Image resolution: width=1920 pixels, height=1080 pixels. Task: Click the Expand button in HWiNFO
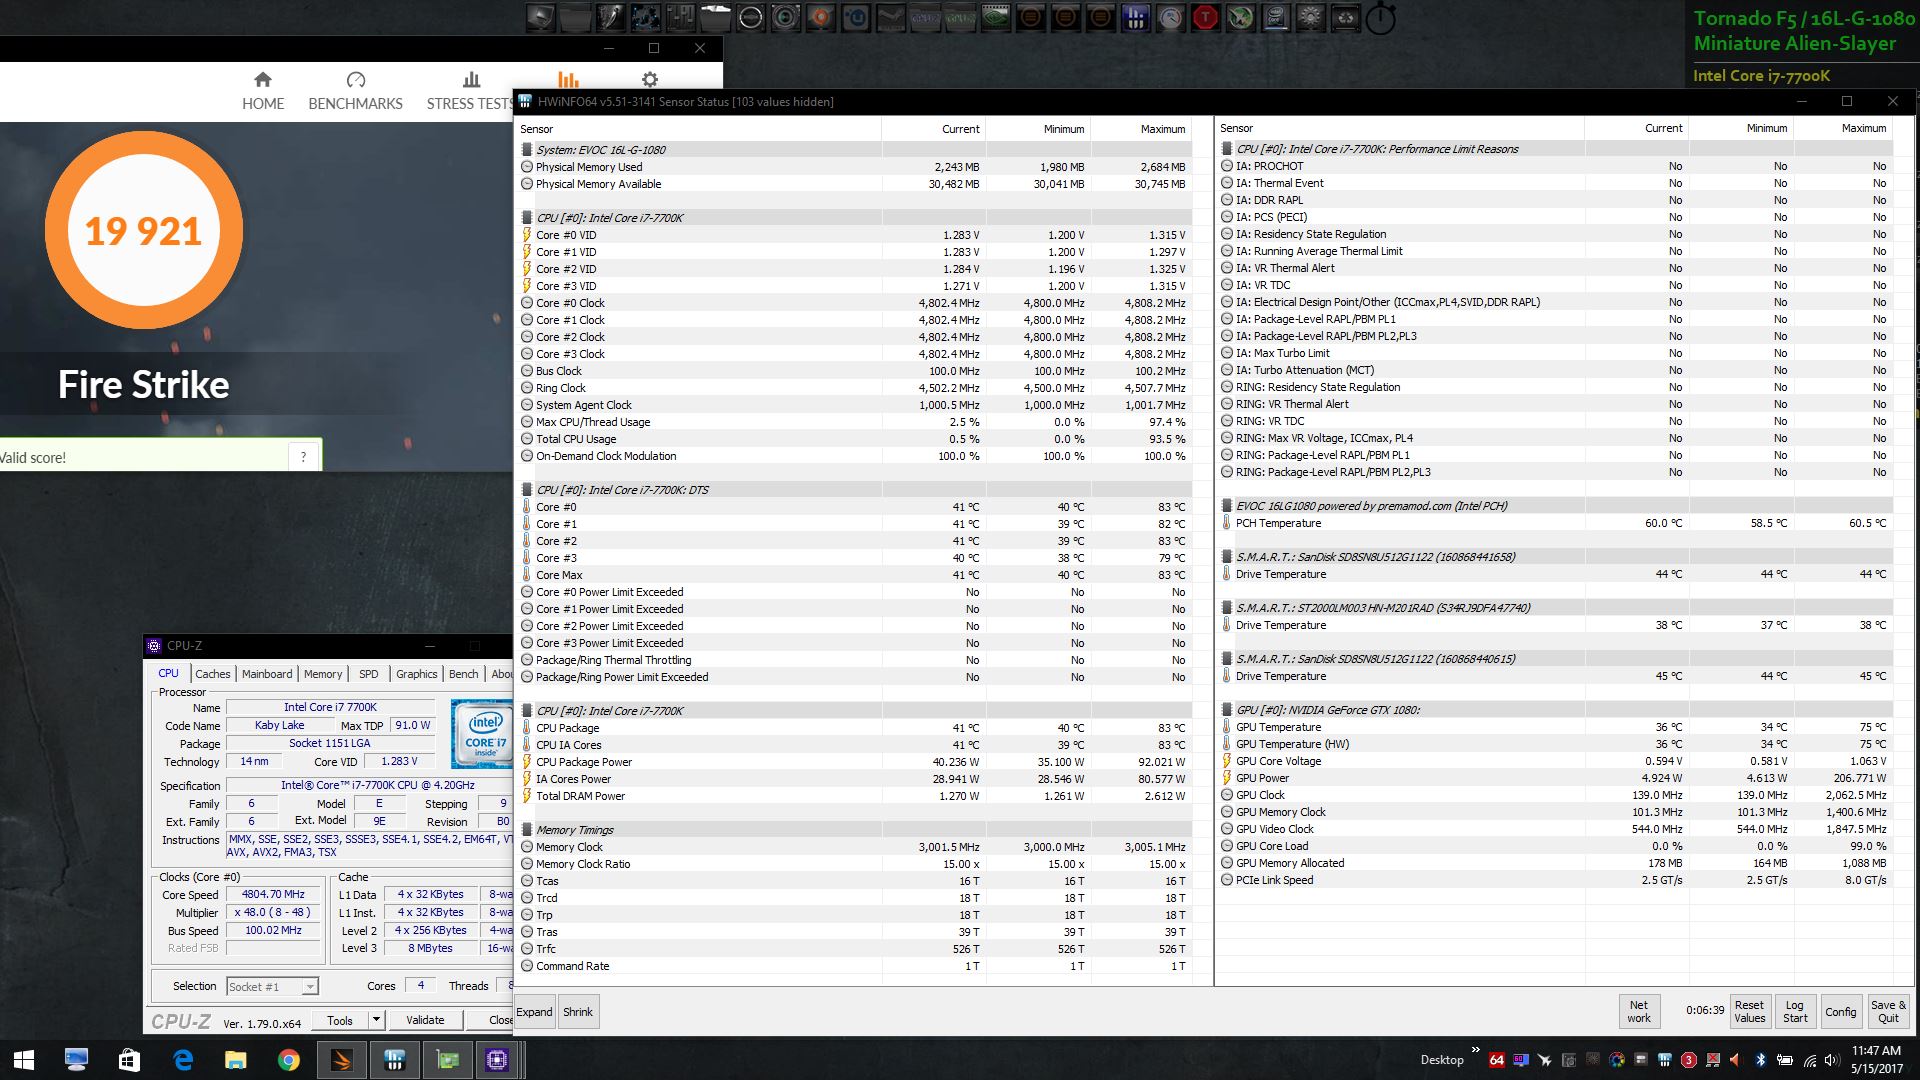pyautogui.click(x=534, y=1011)
